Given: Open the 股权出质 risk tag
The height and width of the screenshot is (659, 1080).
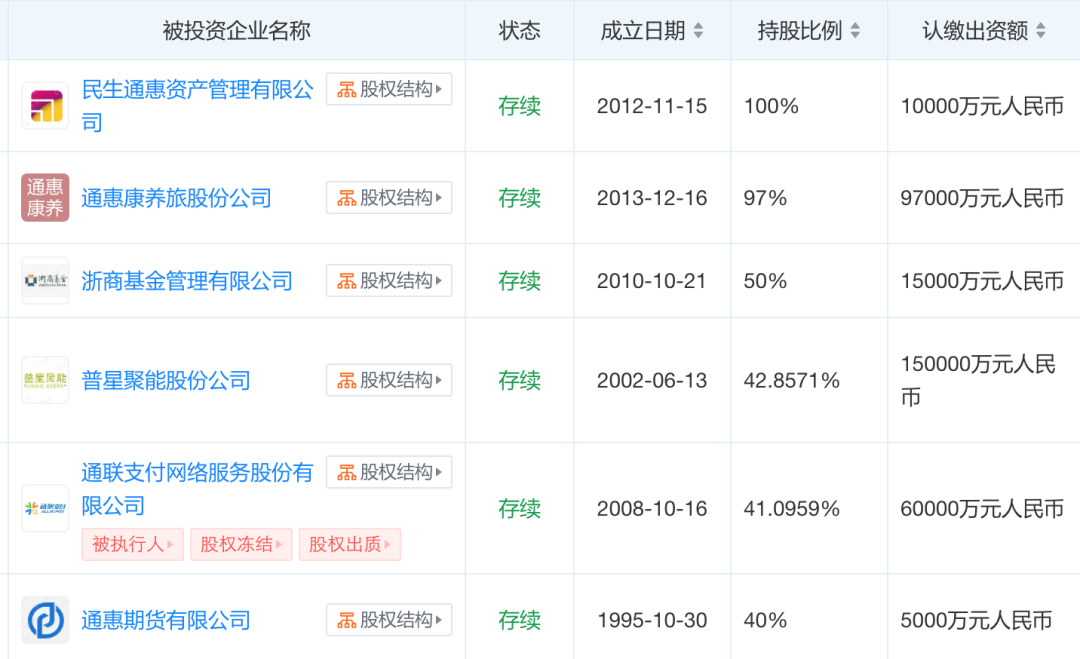Looking at the screenshot, I should tap(349, 545).
